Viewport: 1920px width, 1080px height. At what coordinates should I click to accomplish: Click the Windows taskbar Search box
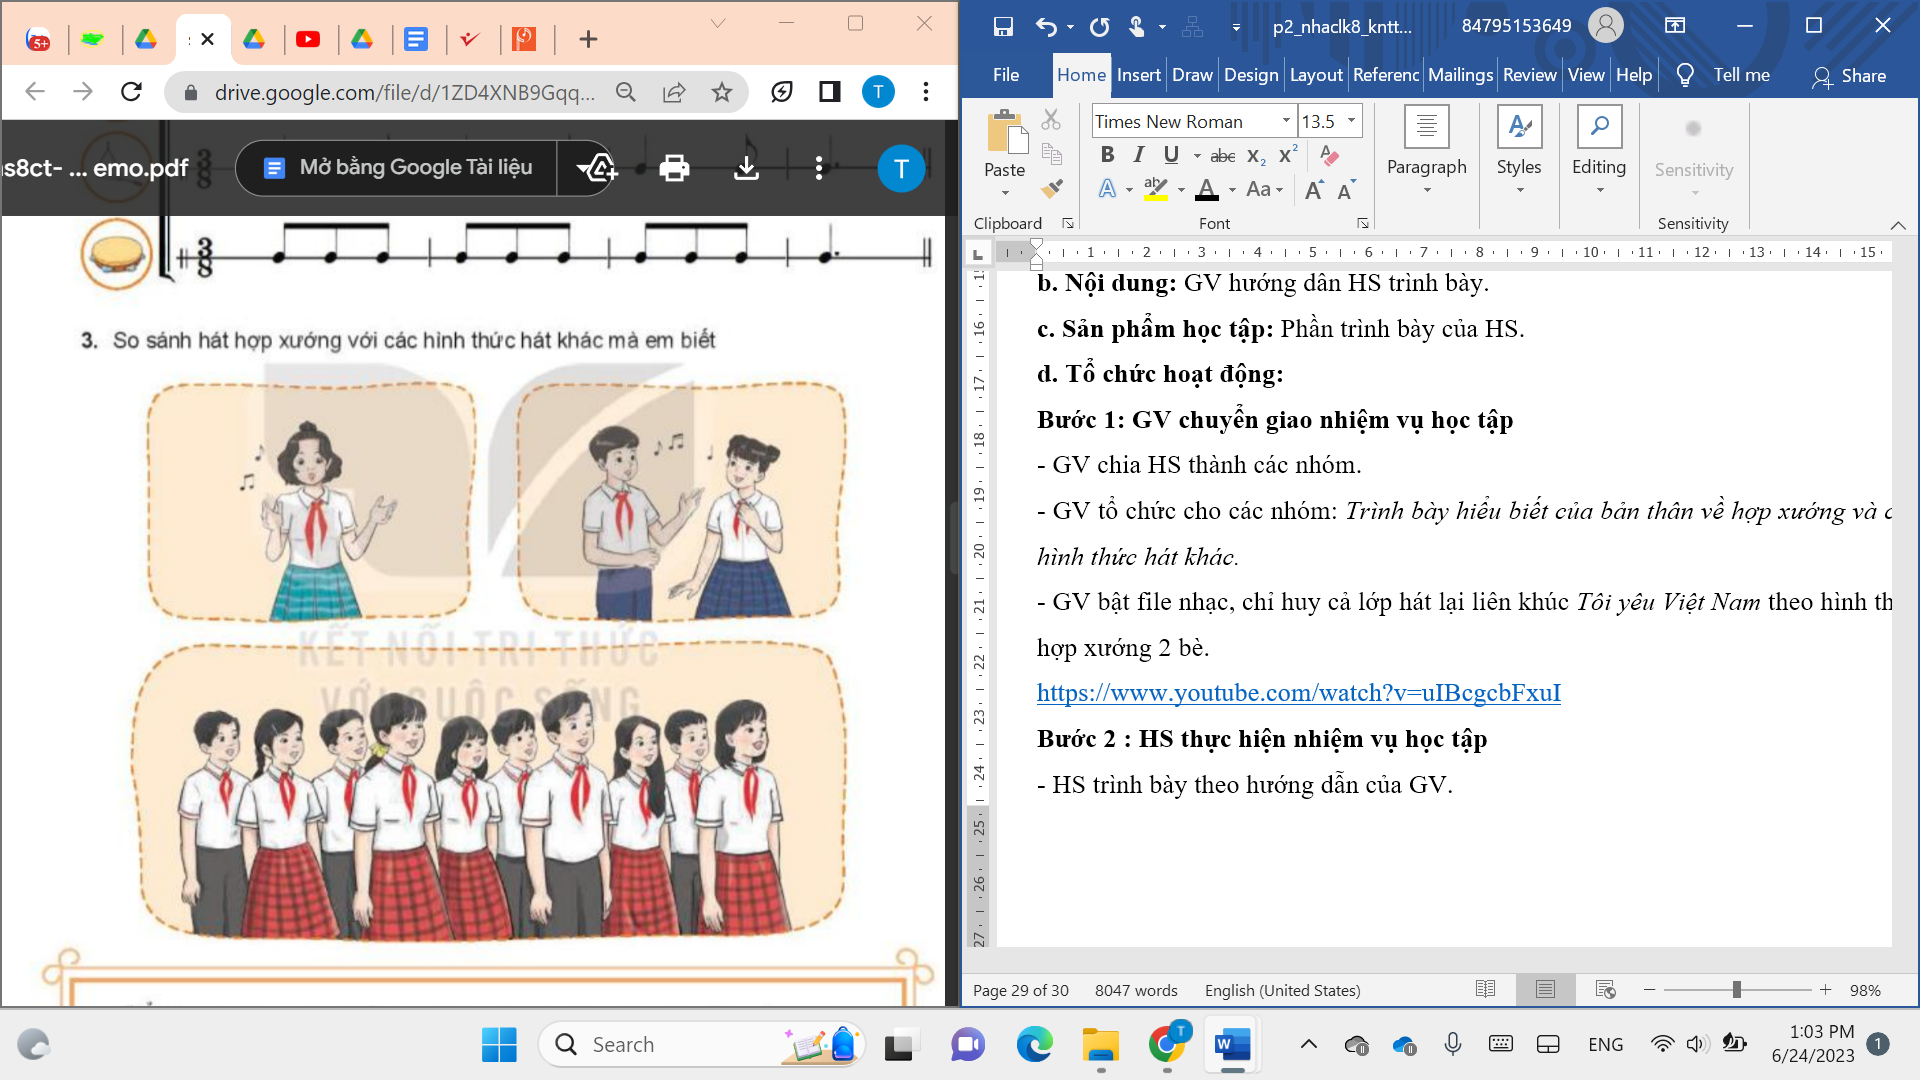701,1045
